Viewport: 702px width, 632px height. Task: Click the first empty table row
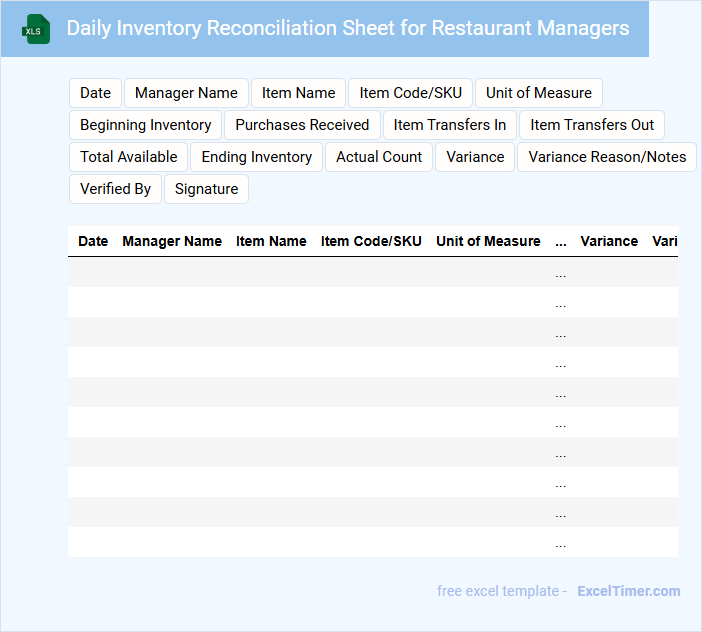(x=372, y=272)
